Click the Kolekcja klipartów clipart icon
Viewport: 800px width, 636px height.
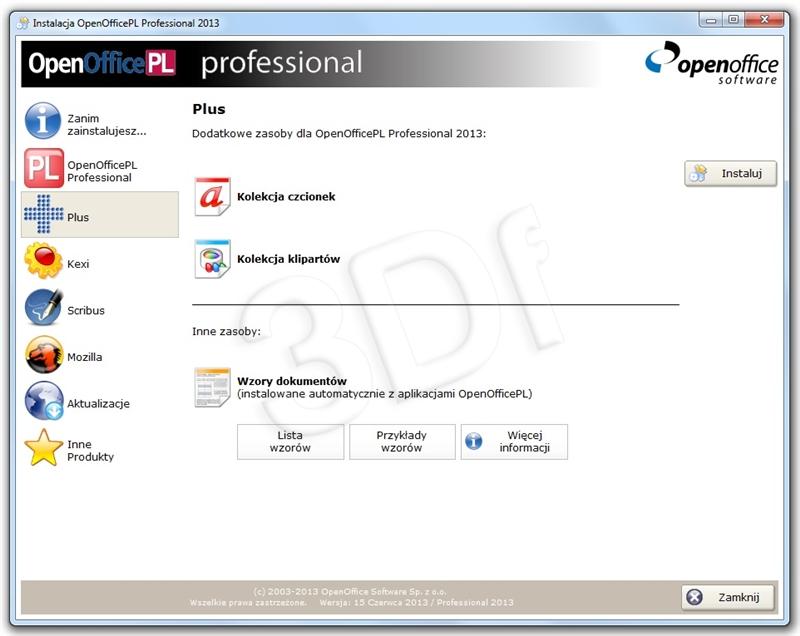click(212, 259)
